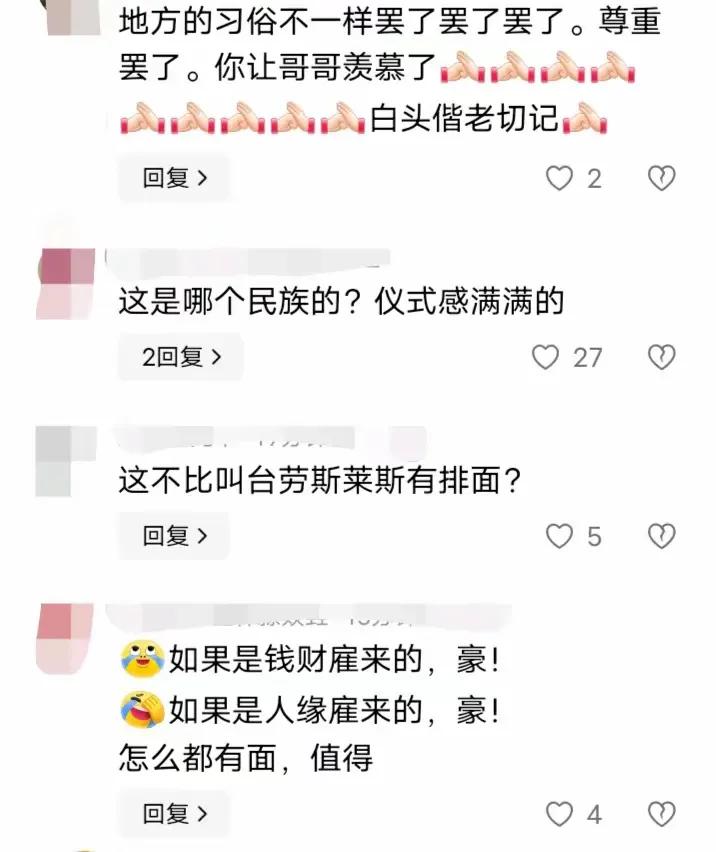Tap broken heart on 有排面 comment
716x852 pixels.
coord(661,536)
